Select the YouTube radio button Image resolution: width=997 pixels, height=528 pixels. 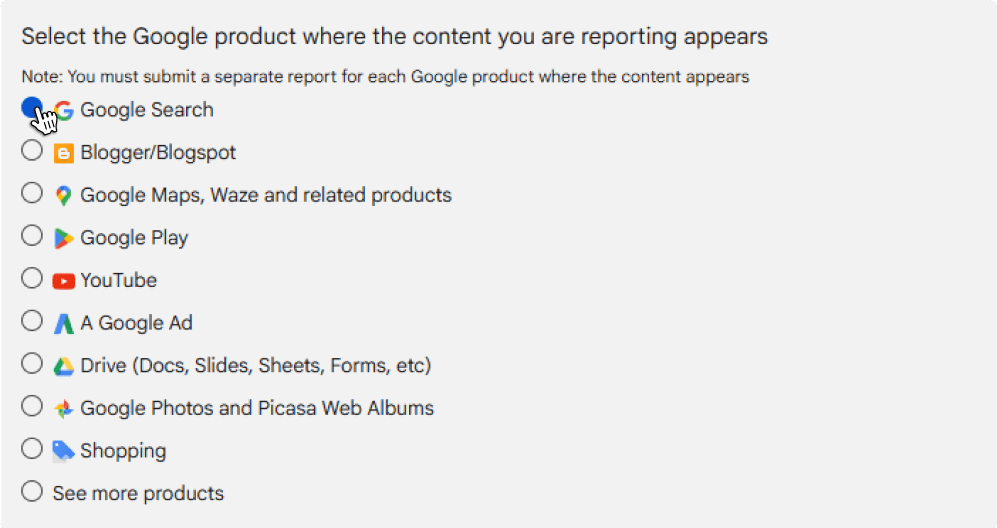[32, 279]
